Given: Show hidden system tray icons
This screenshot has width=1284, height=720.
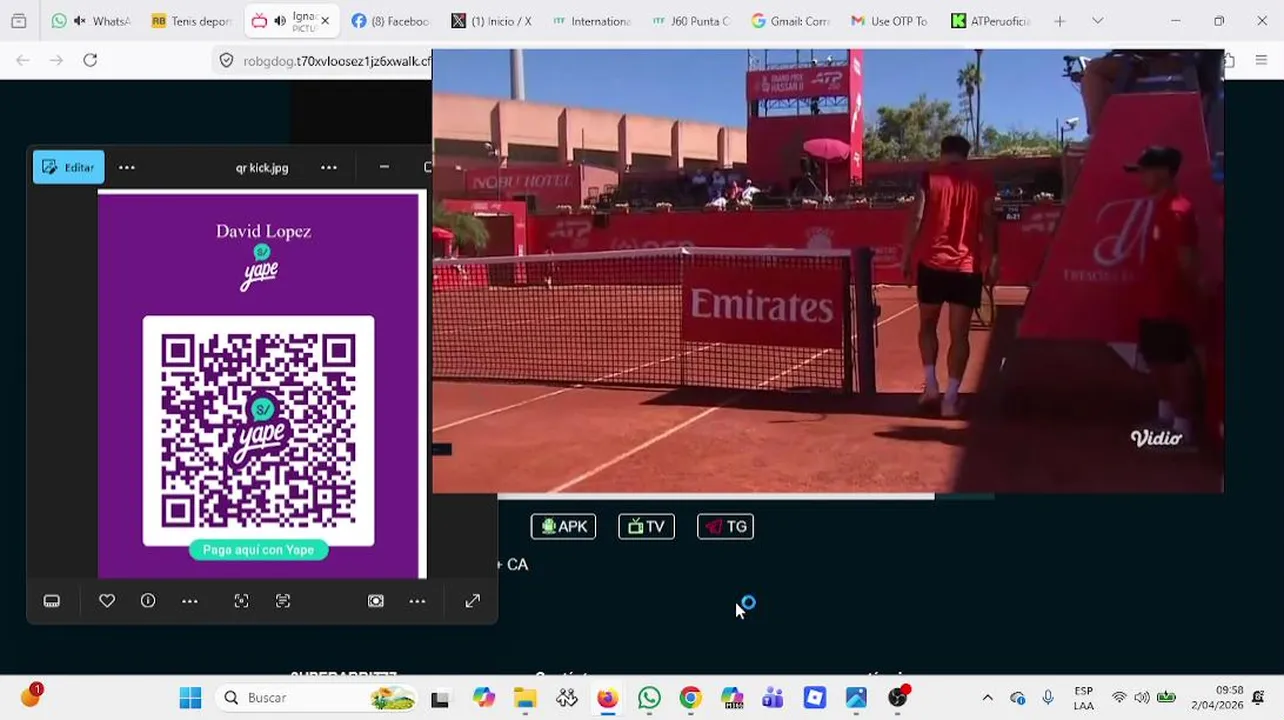Looking at the screenshot, I should 987,698.
